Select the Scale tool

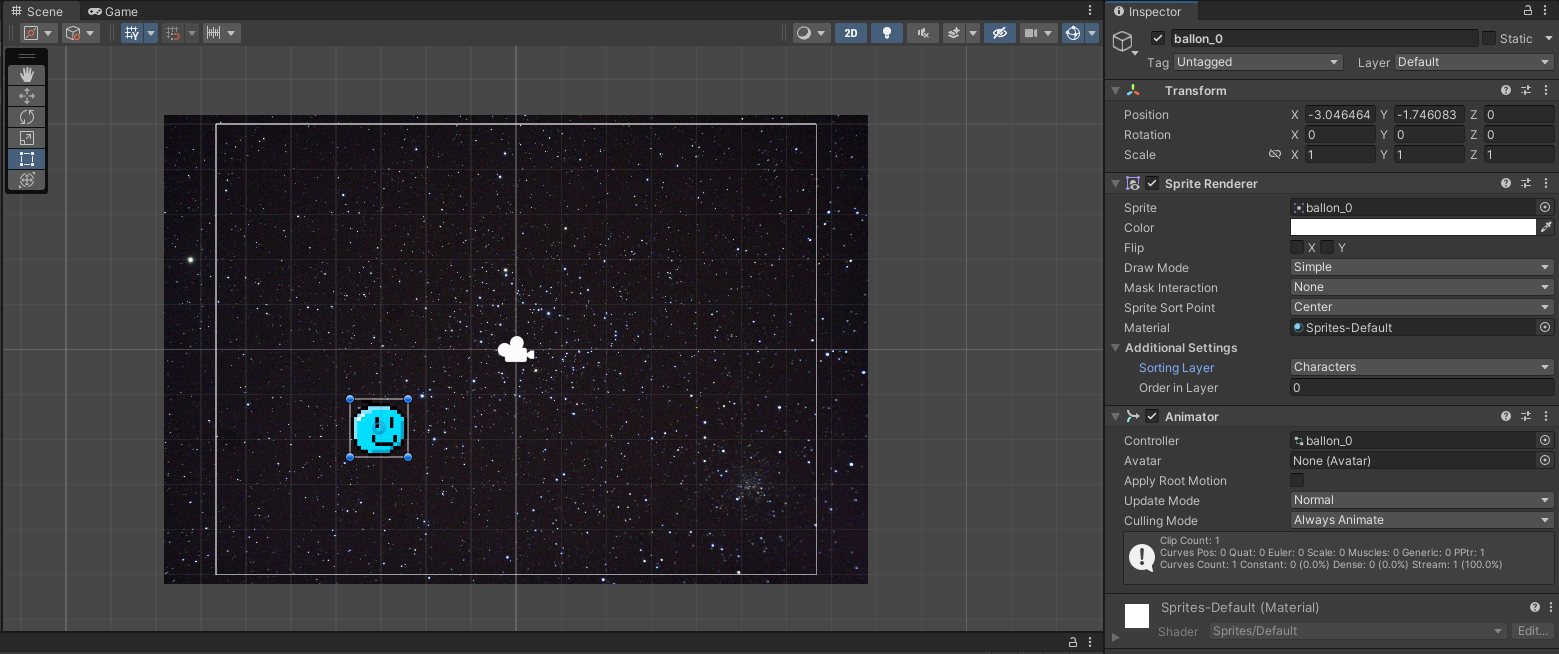click(x=27, y=138)
